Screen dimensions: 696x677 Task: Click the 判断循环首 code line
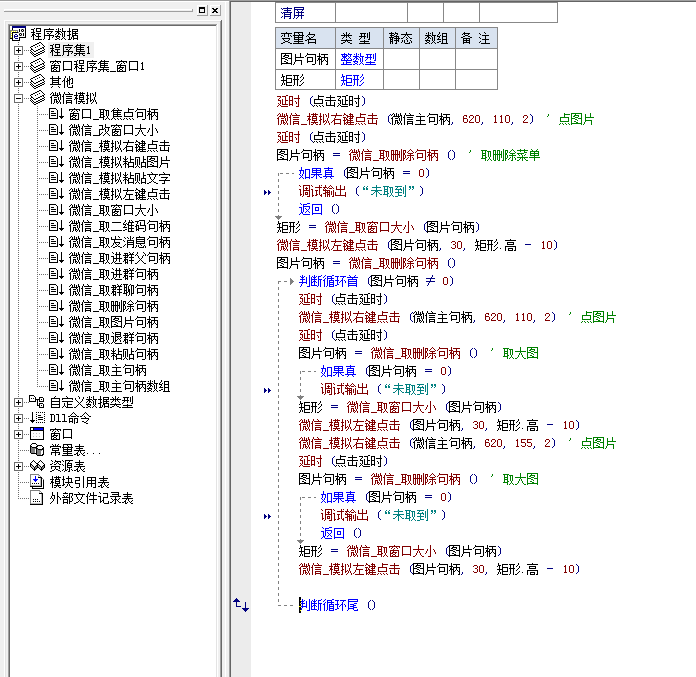coord(376,281)
